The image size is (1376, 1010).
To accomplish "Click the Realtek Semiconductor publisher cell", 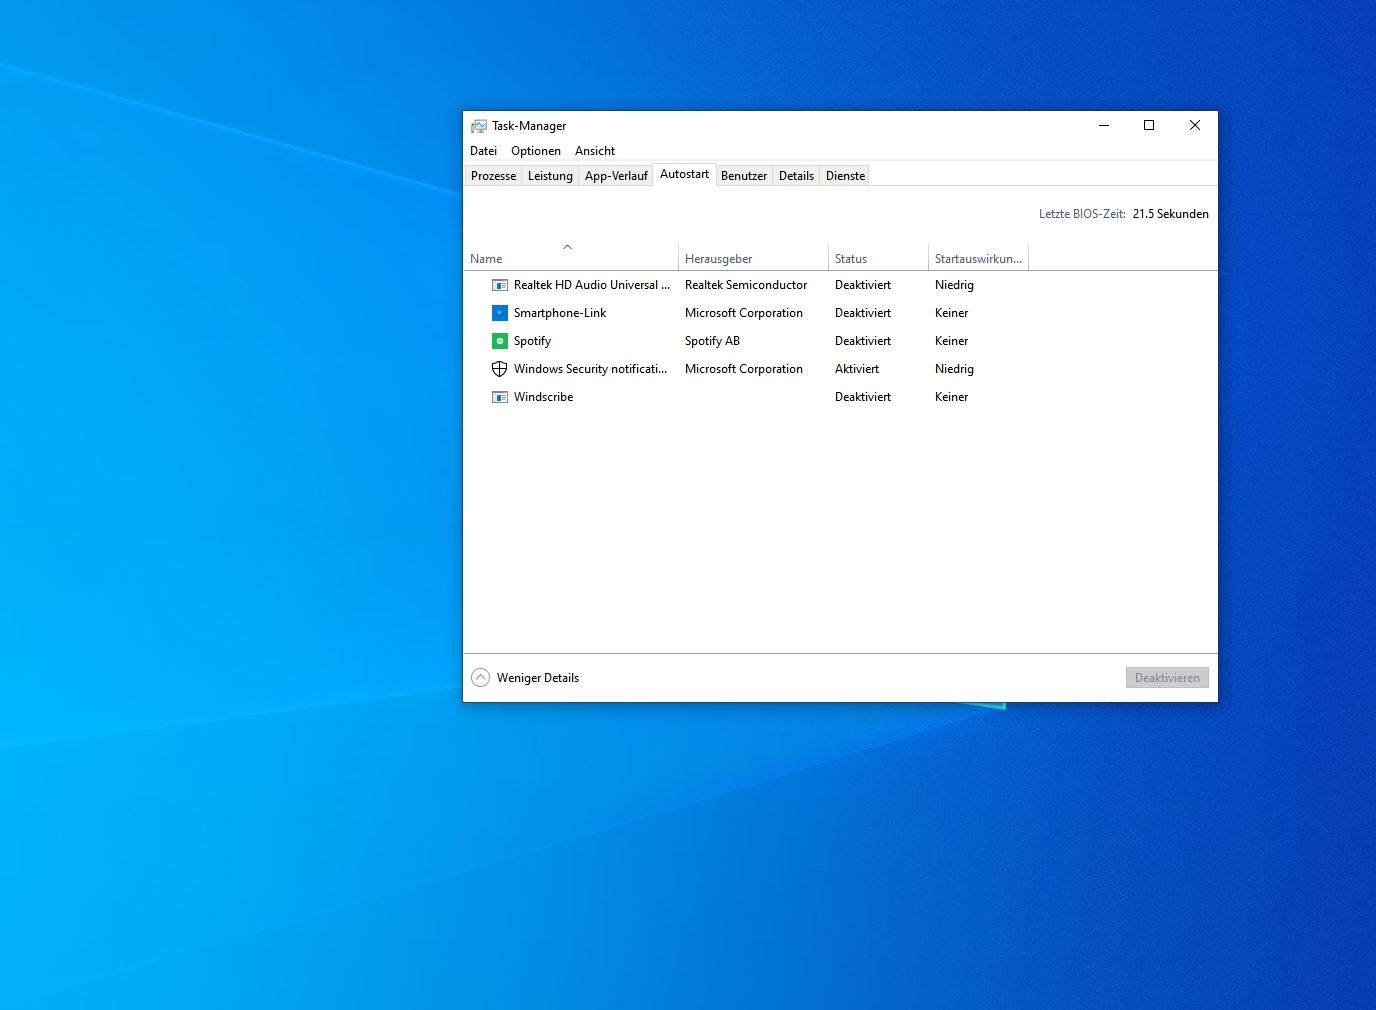I will (x=746, y=285).
